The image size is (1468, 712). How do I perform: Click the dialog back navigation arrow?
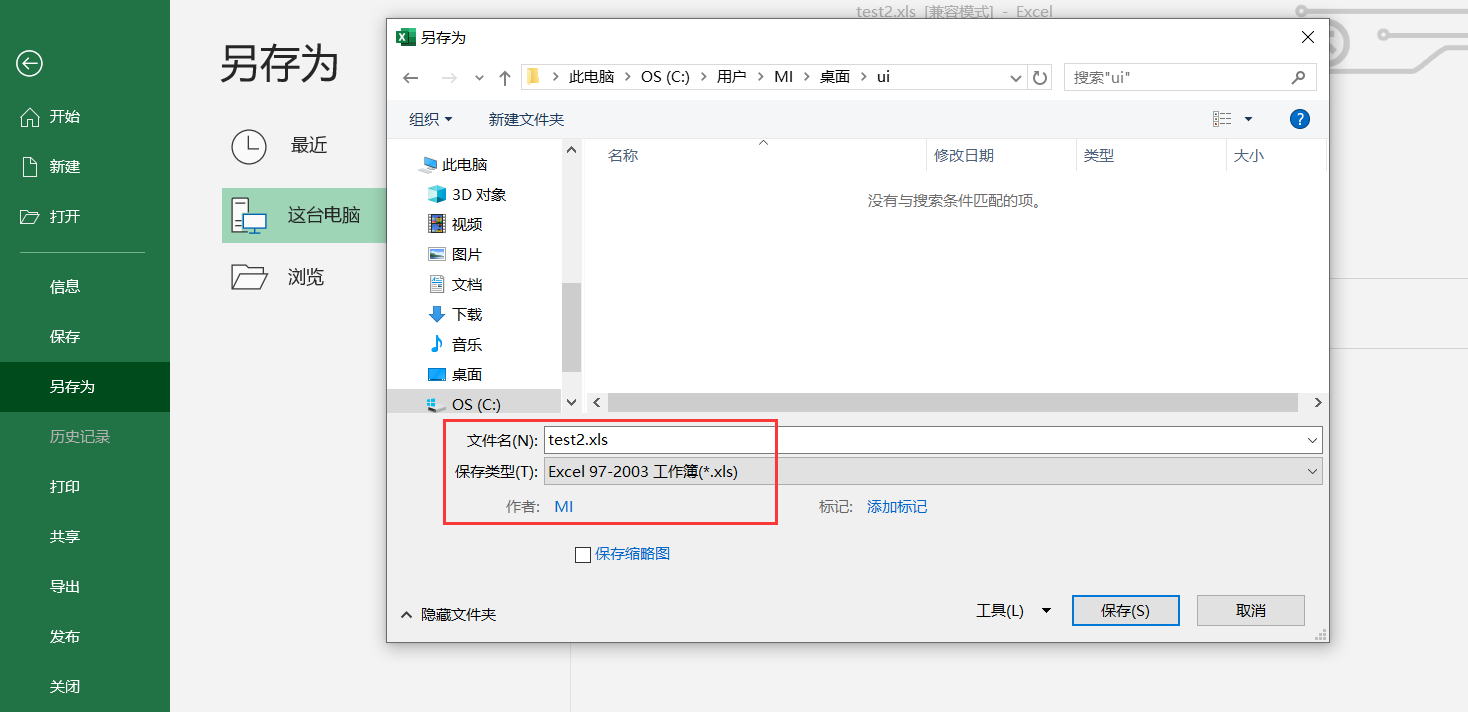[410, 77]
